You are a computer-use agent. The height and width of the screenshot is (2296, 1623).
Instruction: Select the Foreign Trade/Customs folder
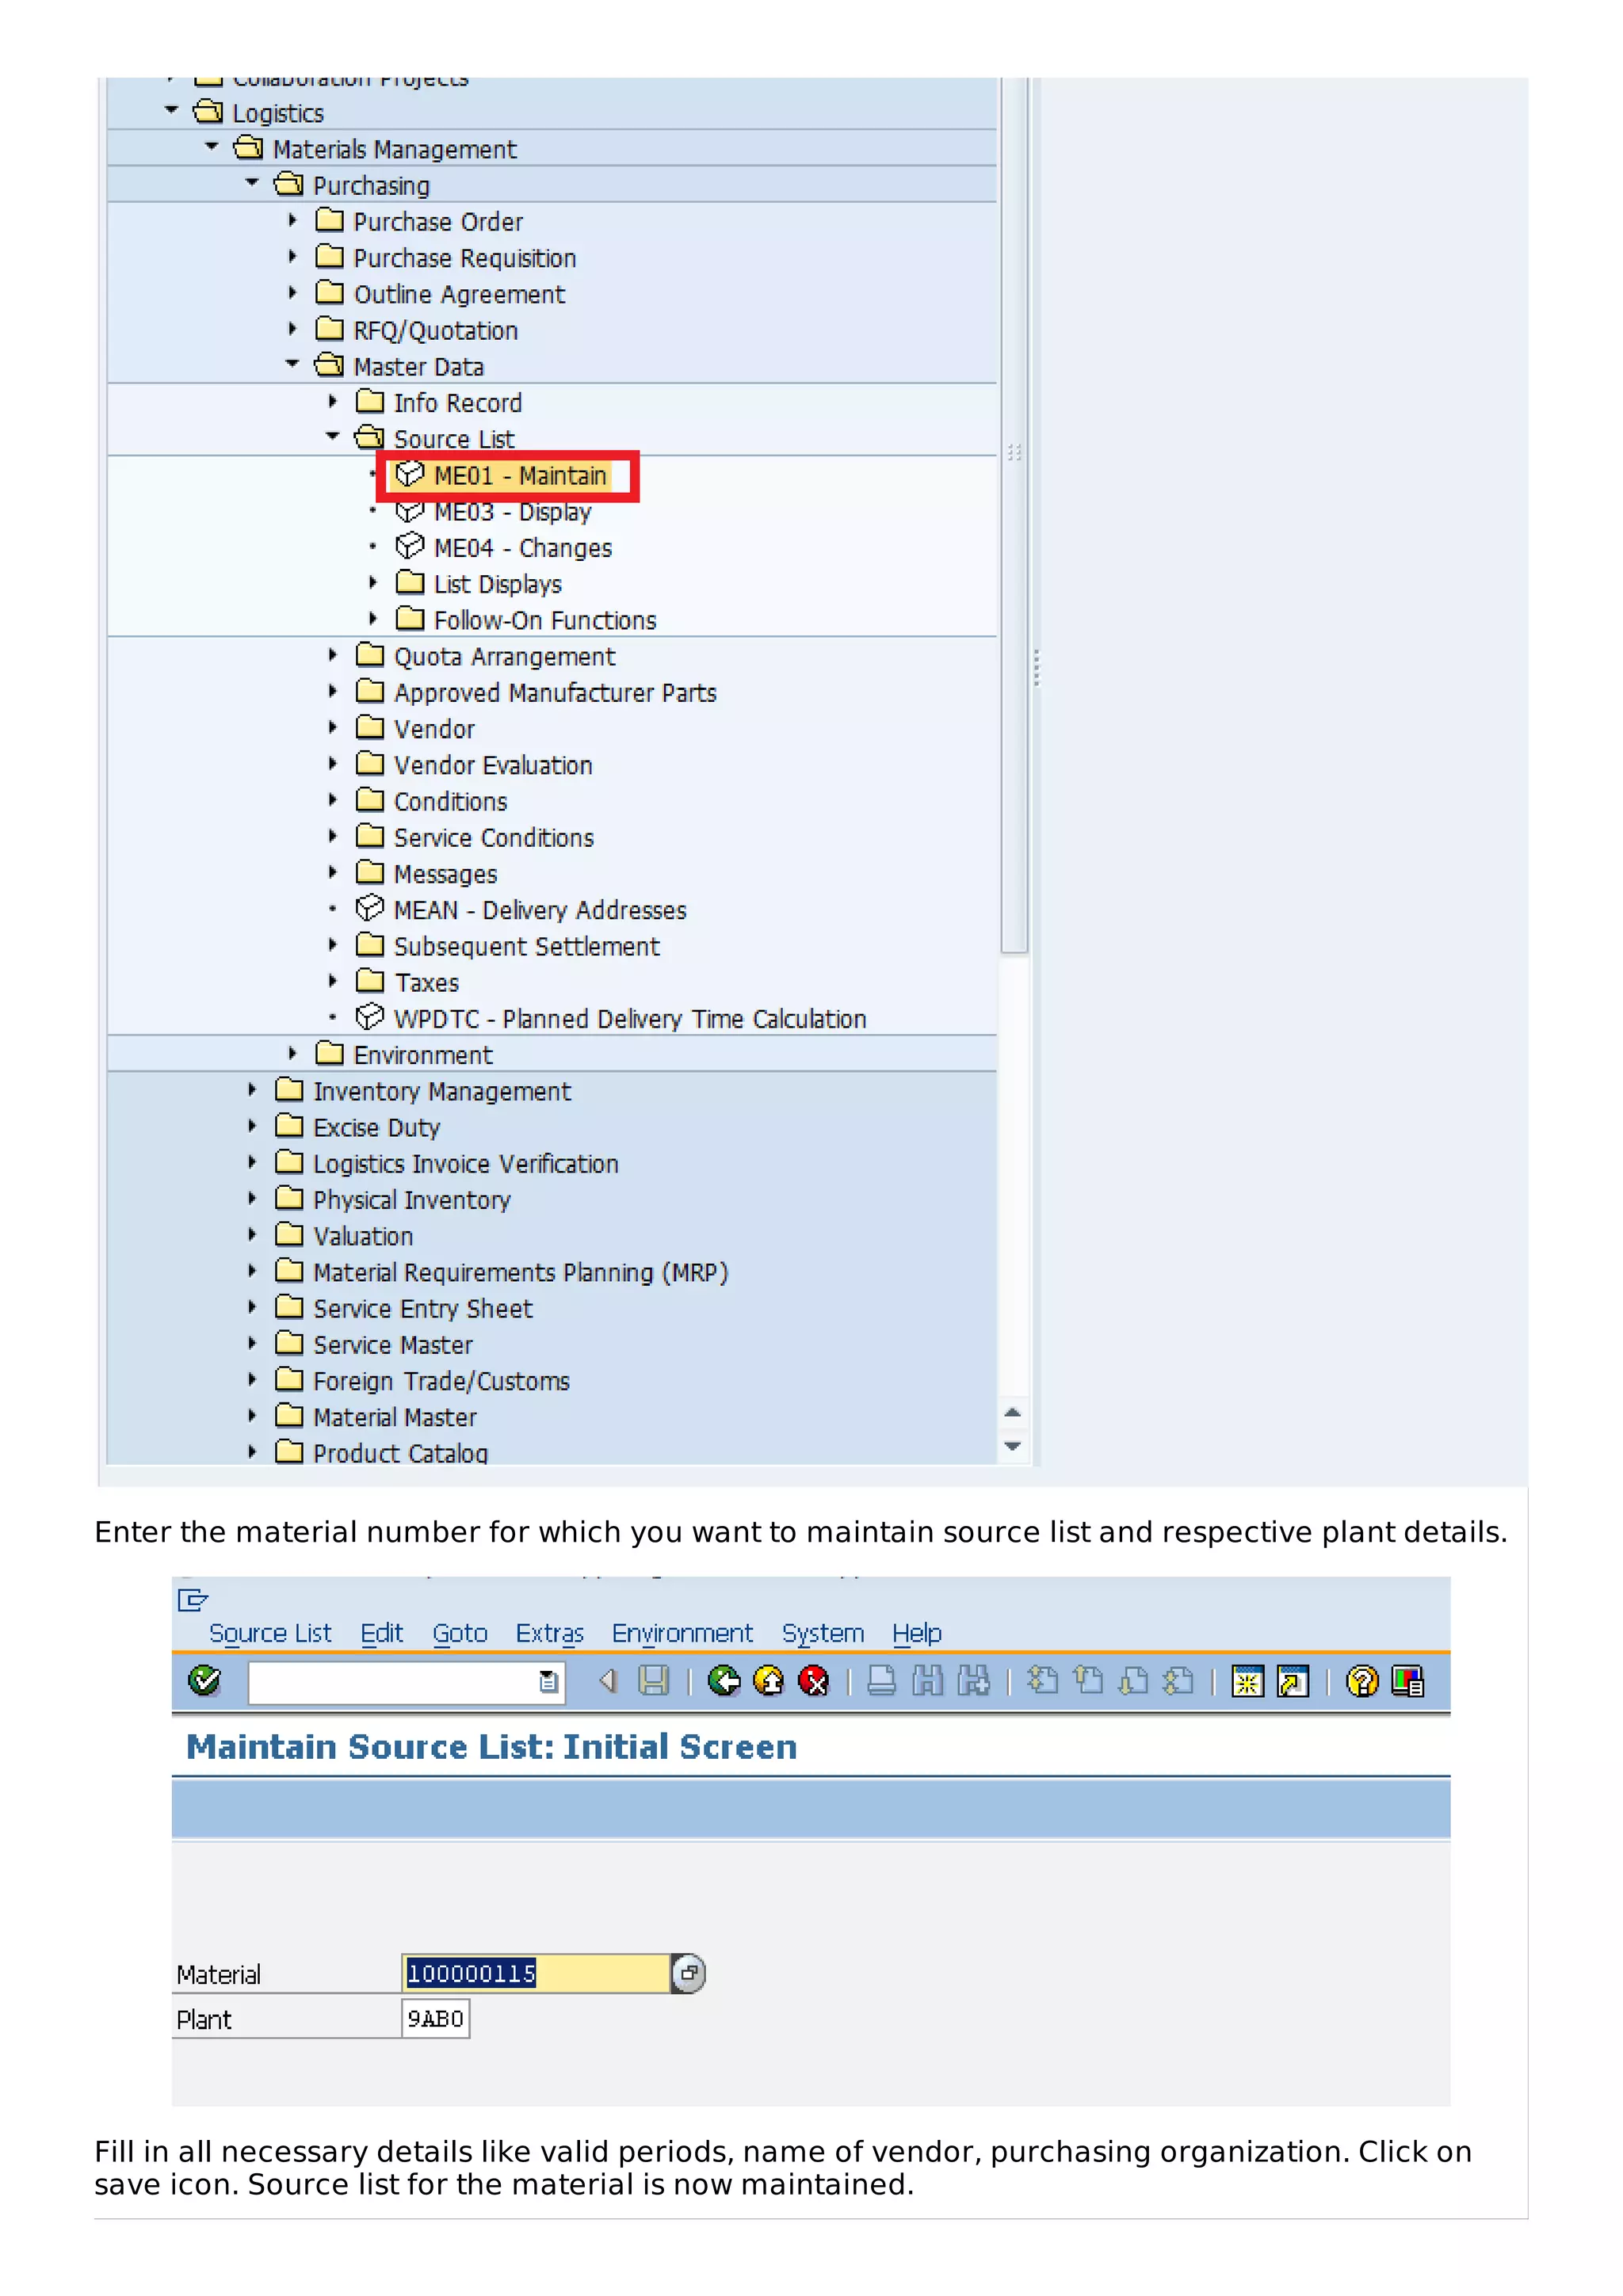(x=441, y=1381)
